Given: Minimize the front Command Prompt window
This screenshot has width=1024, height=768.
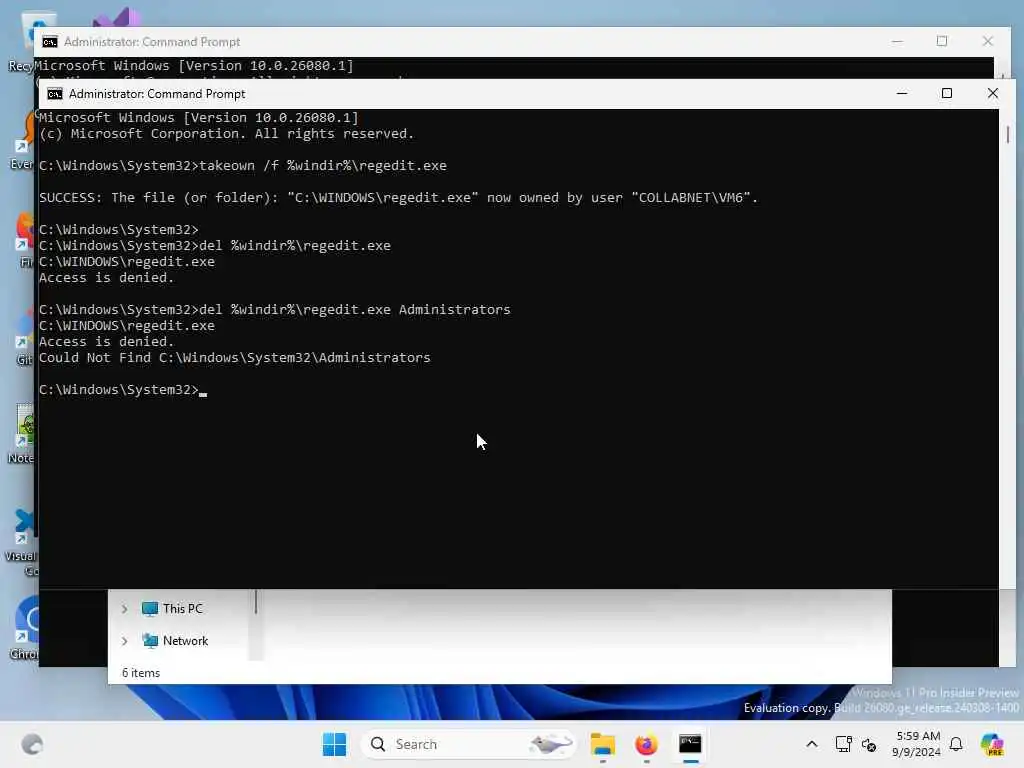Looking at the screenshot, I should 902,93.
